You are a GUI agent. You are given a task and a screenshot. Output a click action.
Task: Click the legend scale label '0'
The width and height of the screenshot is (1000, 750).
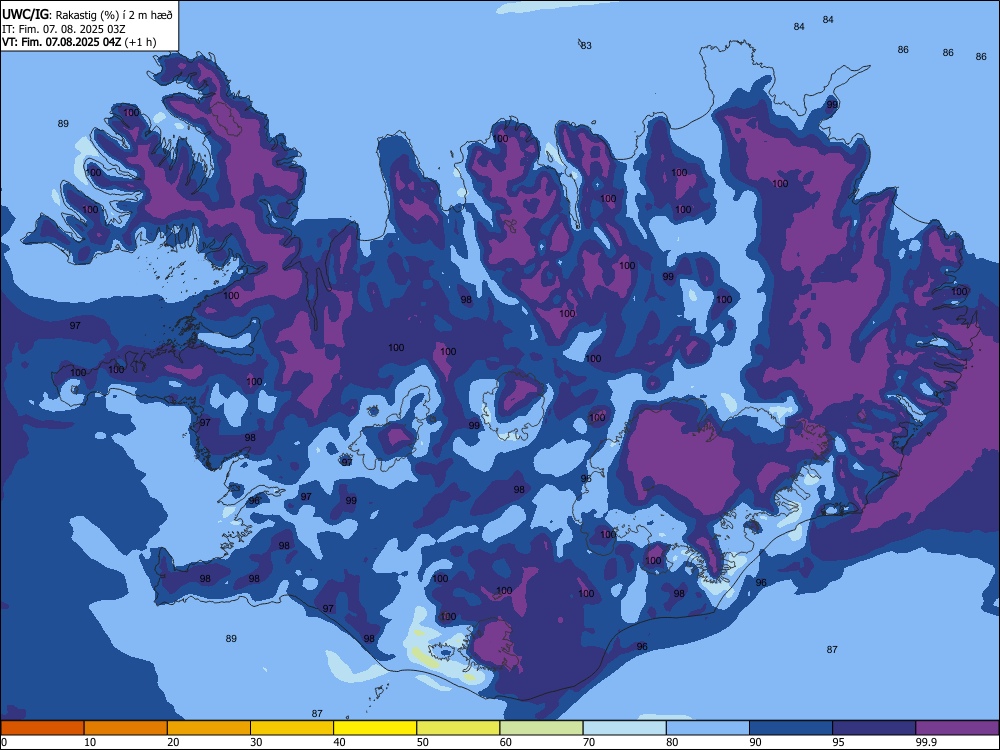coord(4,742)
